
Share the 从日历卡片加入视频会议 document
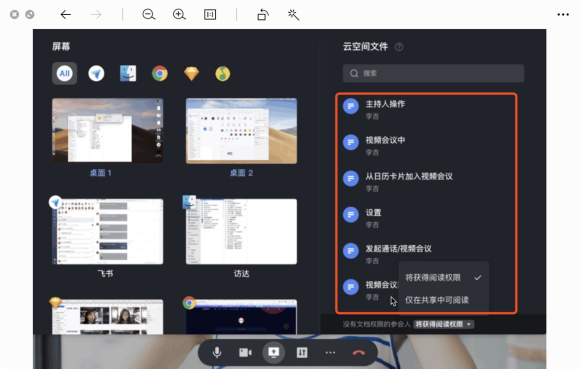tap(426, 182)
